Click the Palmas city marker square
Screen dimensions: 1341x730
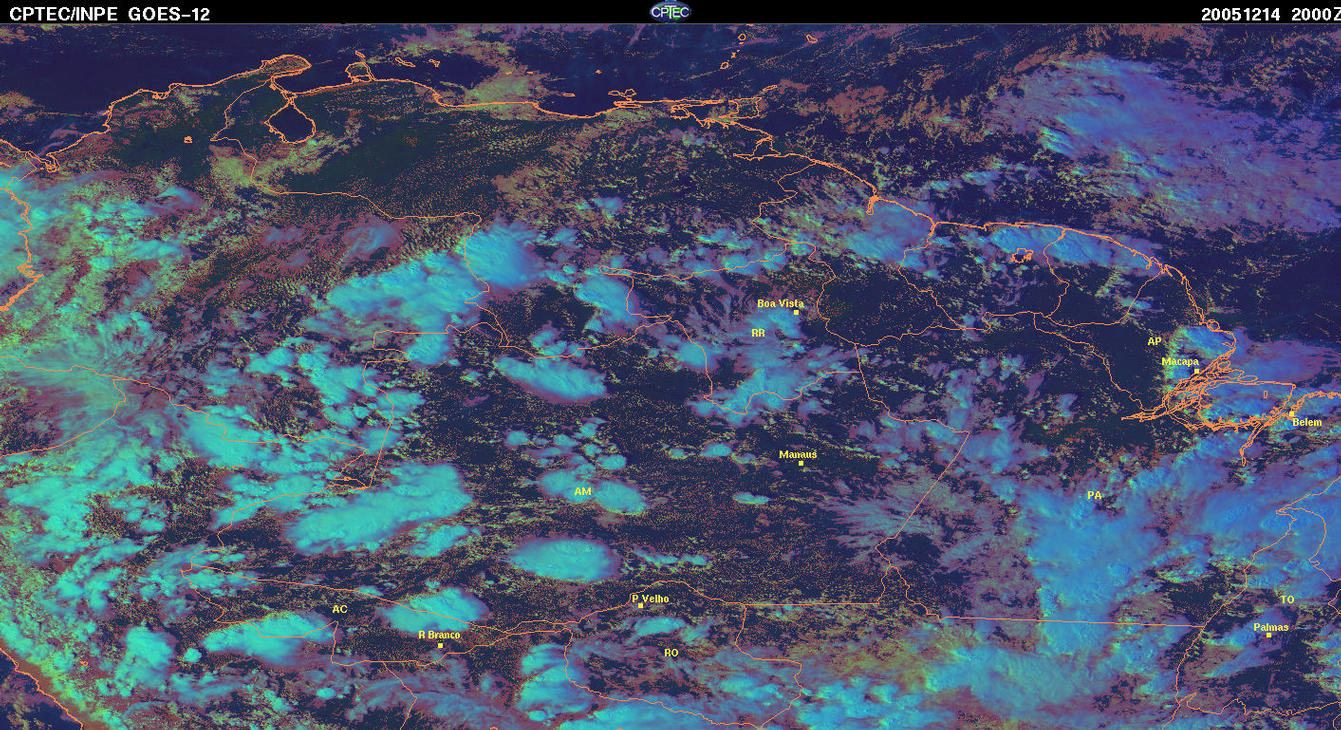tap(1268, 635)
